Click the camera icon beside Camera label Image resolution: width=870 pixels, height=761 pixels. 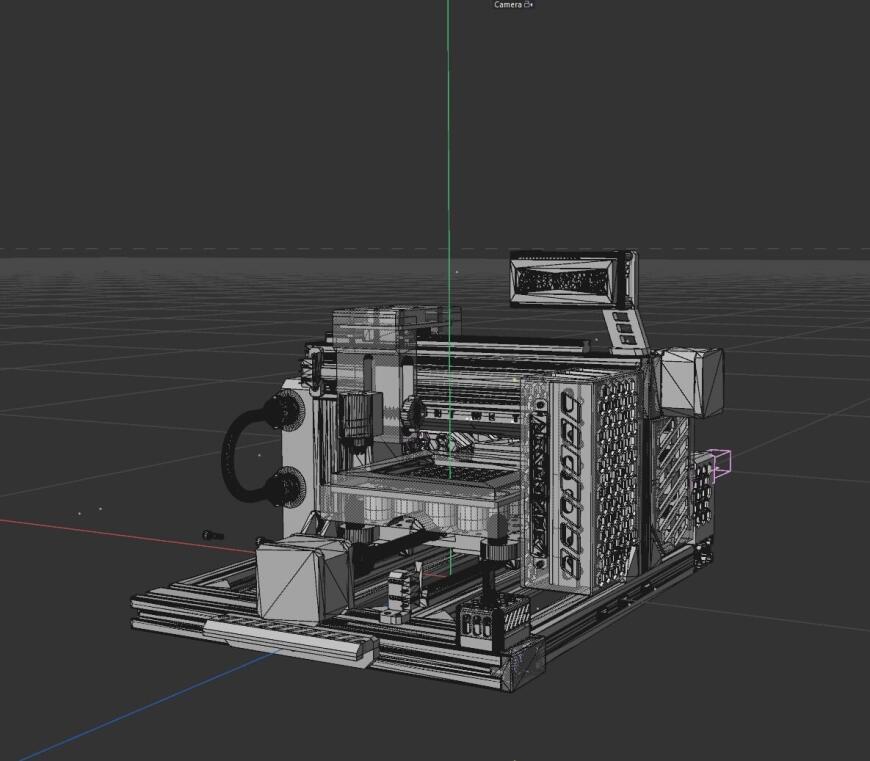pyautogui.click(x=528, y=4)
